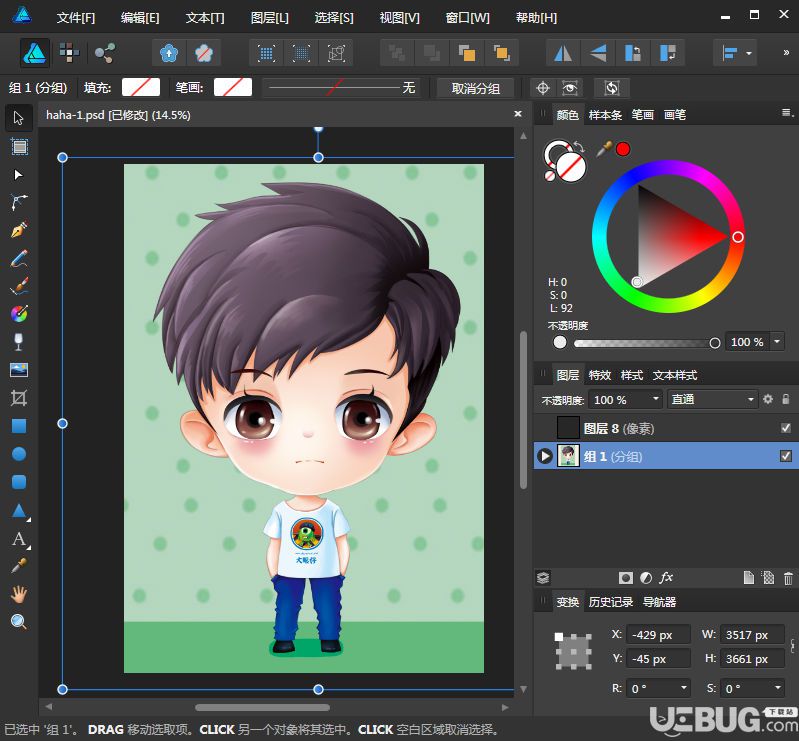The image size is (799, 741).
Task: Select the Pencil tool
Action: [x=19, y=259]
